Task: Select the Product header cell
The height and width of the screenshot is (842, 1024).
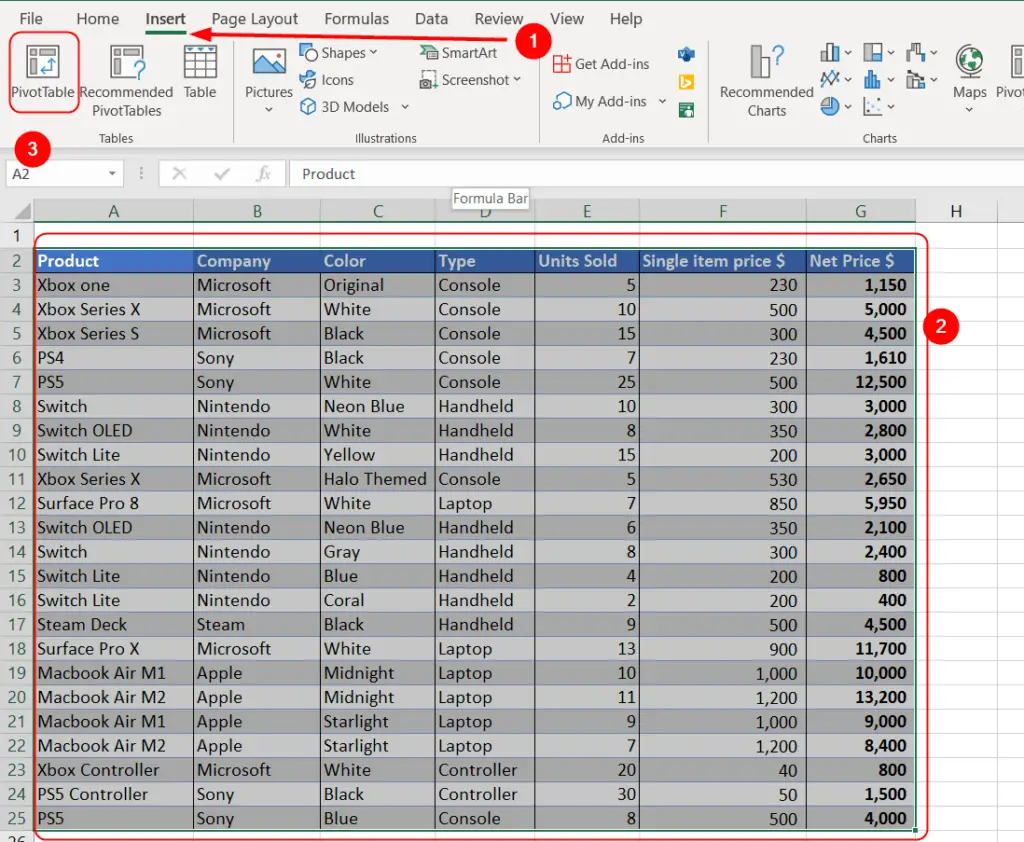Action: 114,261
